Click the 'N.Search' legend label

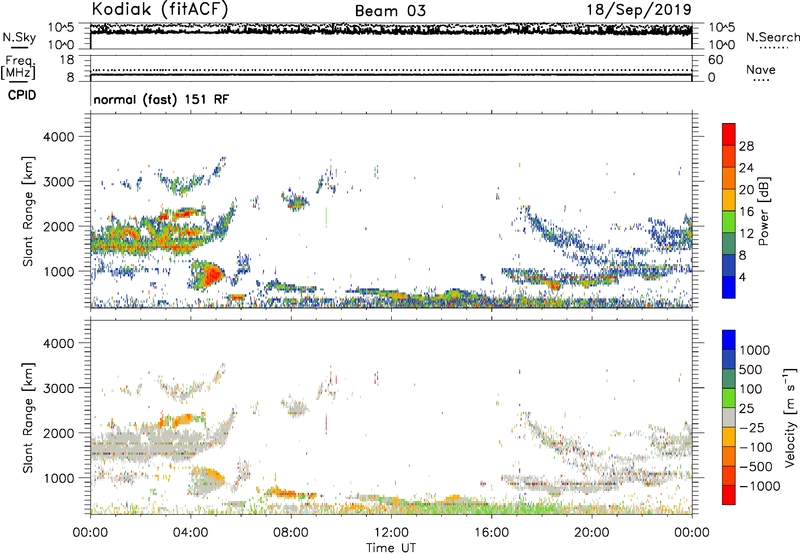[773, 37]
